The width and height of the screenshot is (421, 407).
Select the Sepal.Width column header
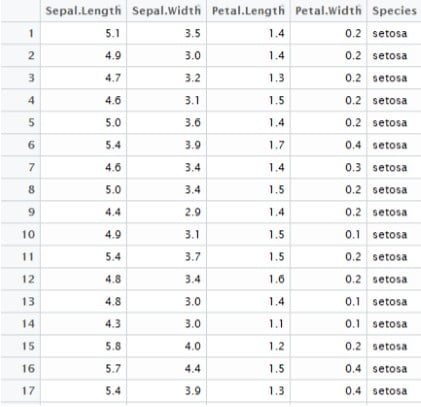(166, 11)
